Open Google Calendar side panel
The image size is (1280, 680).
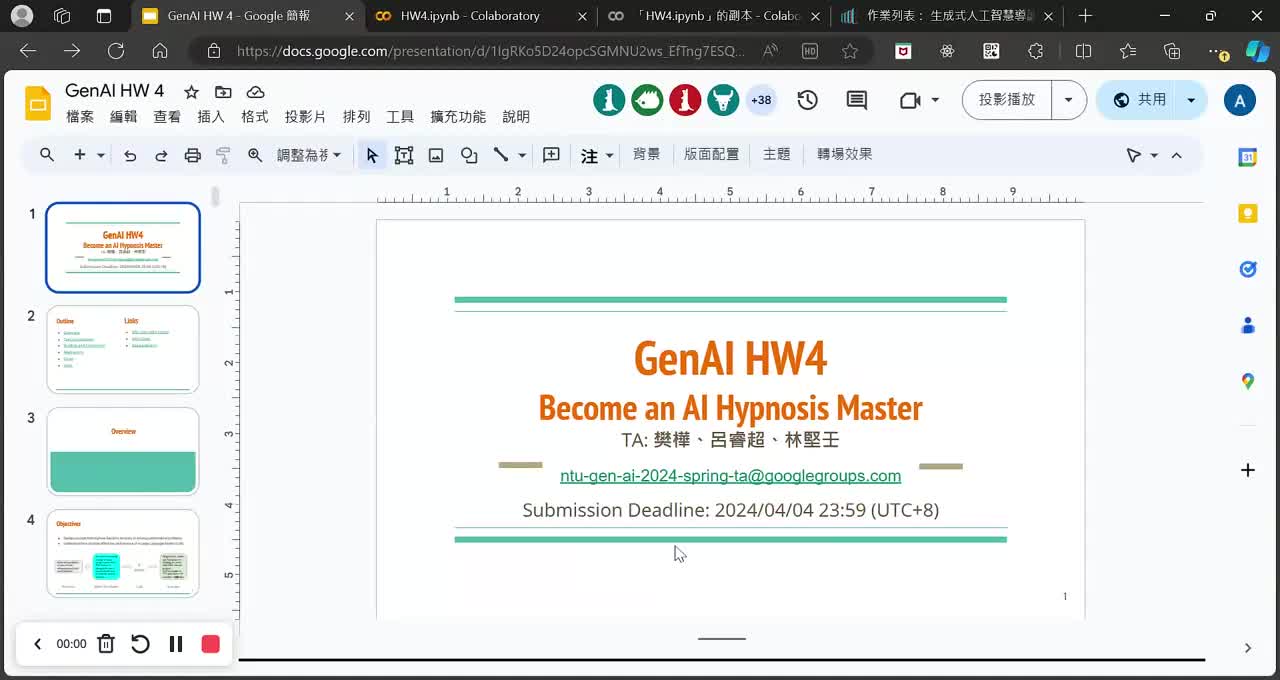pos(1247,157)
